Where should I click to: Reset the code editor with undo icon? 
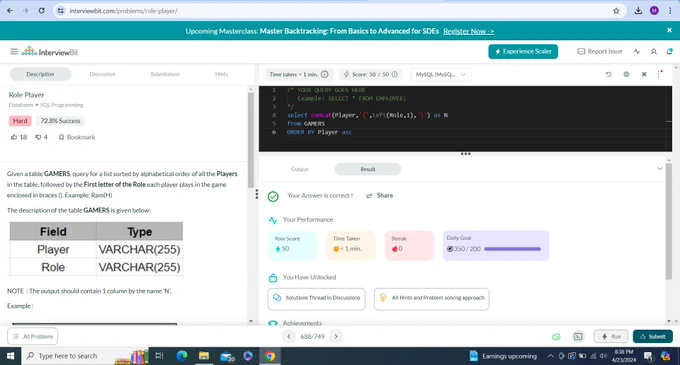608,74
